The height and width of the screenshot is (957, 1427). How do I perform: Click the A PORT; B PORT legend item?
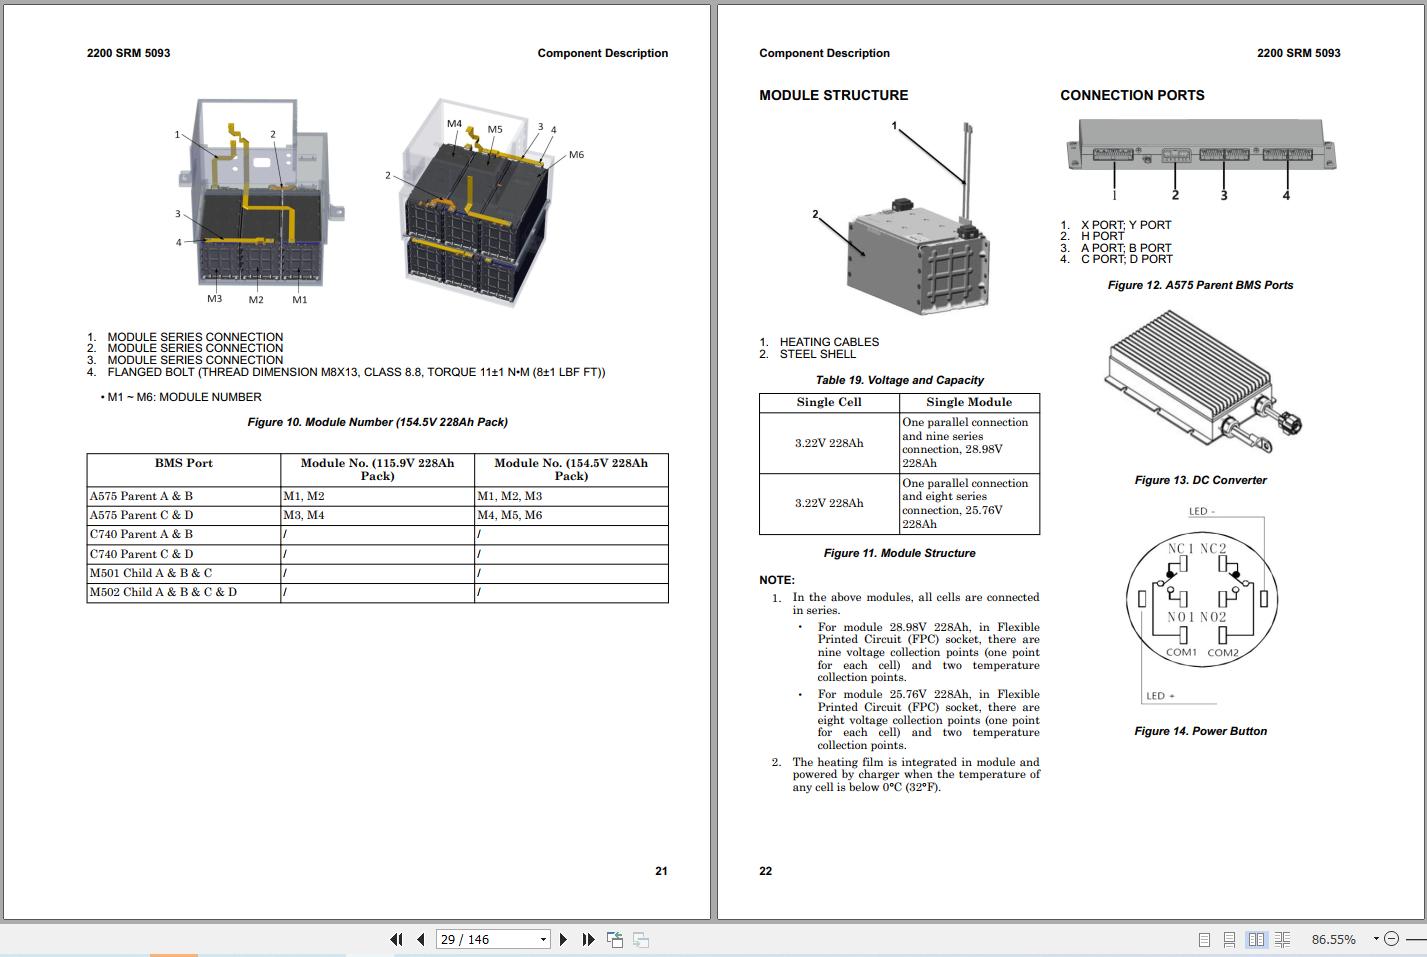point(1126,248)
